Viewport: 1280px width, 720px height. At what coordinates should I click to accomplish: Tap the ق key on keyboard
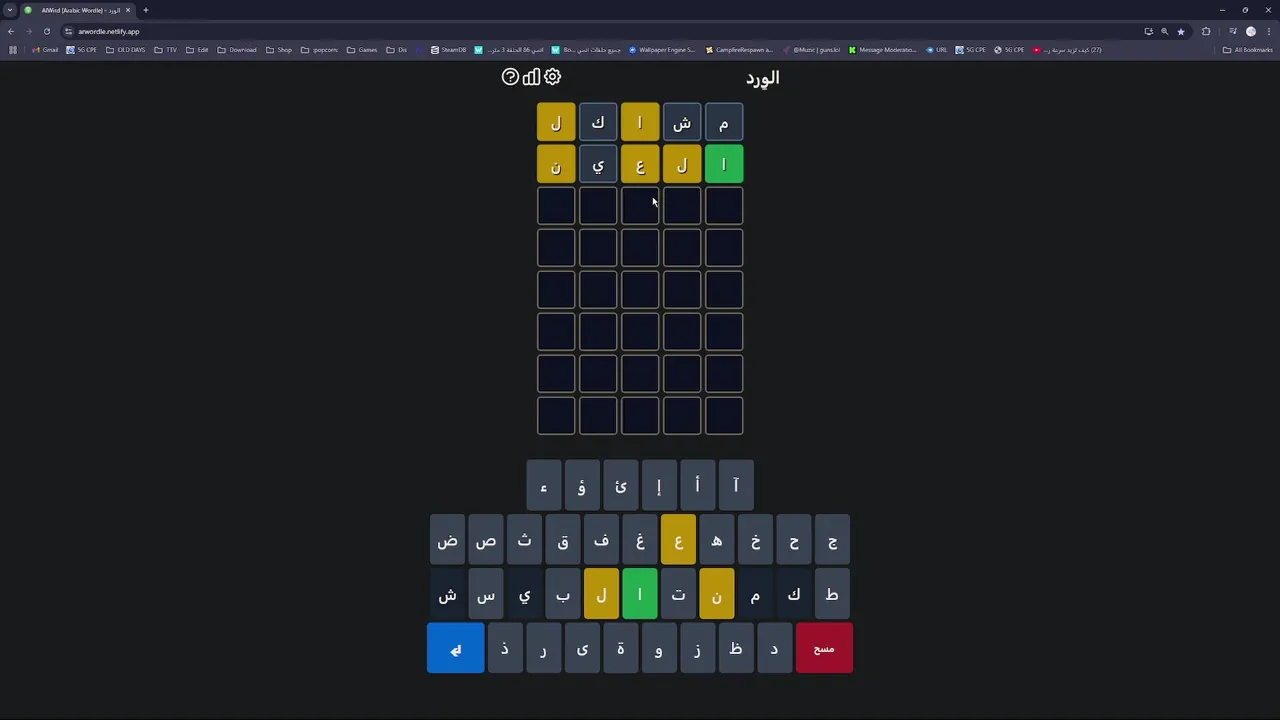563,540
